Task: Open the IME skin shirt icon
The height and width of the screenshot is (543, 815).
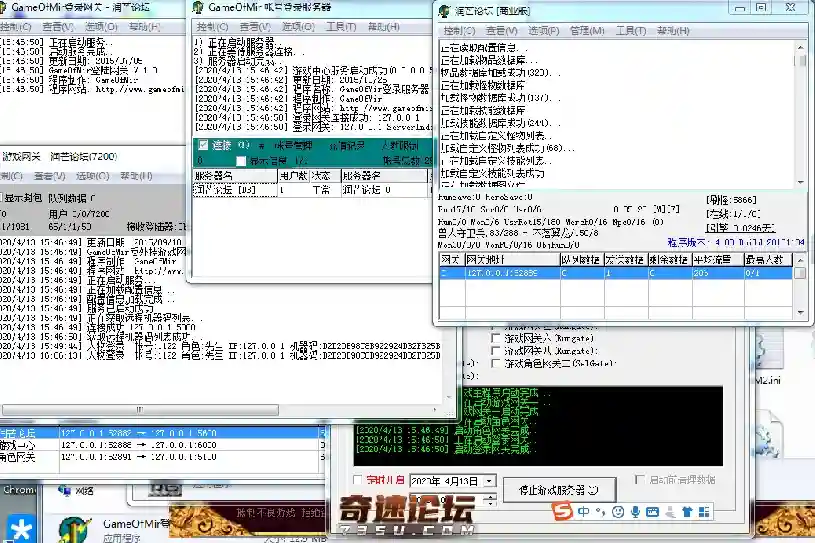Action: tap(687, 512)
